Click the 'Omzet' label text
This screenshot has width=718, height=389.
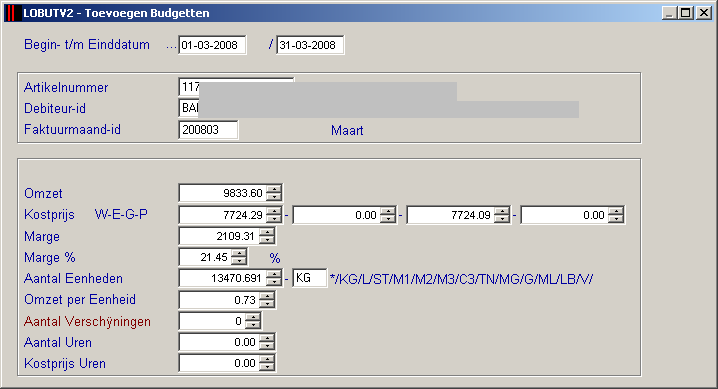[43, 193]
